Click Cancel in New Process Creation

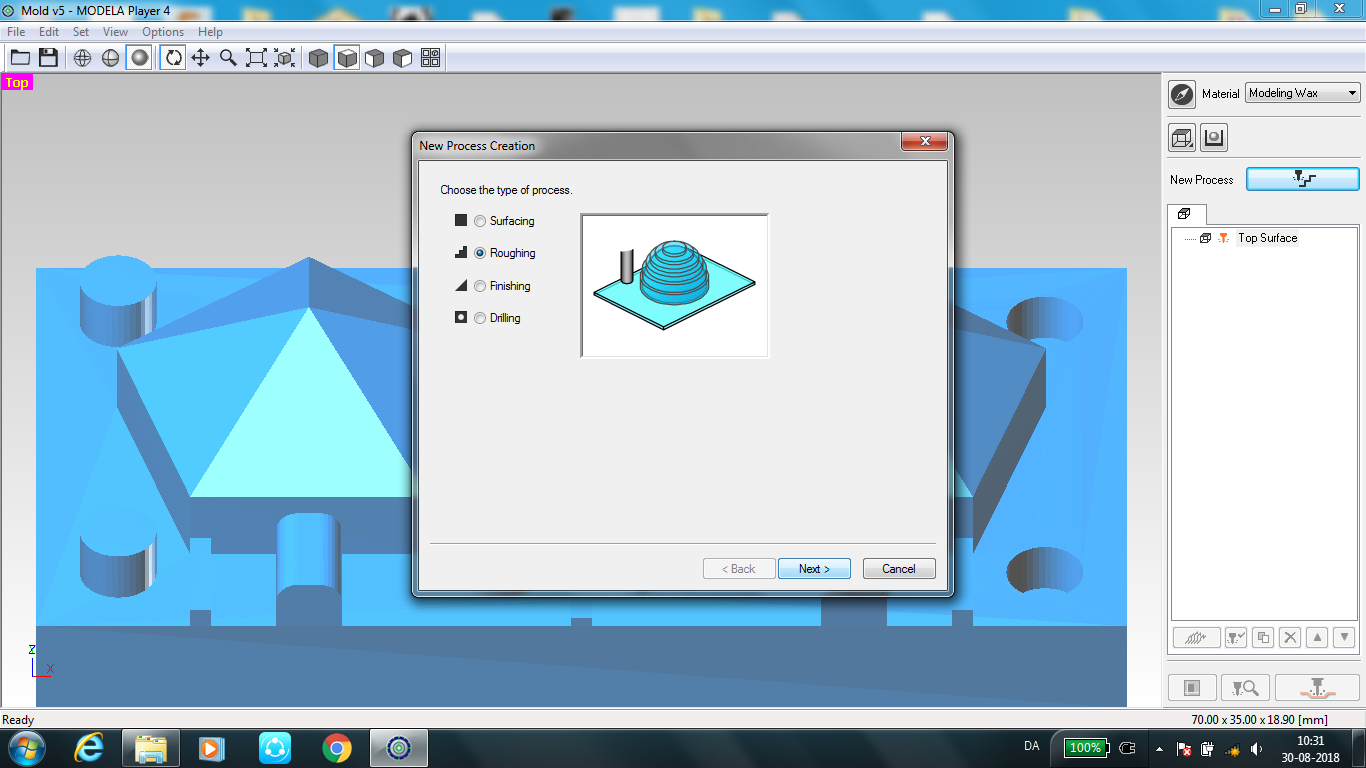pos(899,568)
